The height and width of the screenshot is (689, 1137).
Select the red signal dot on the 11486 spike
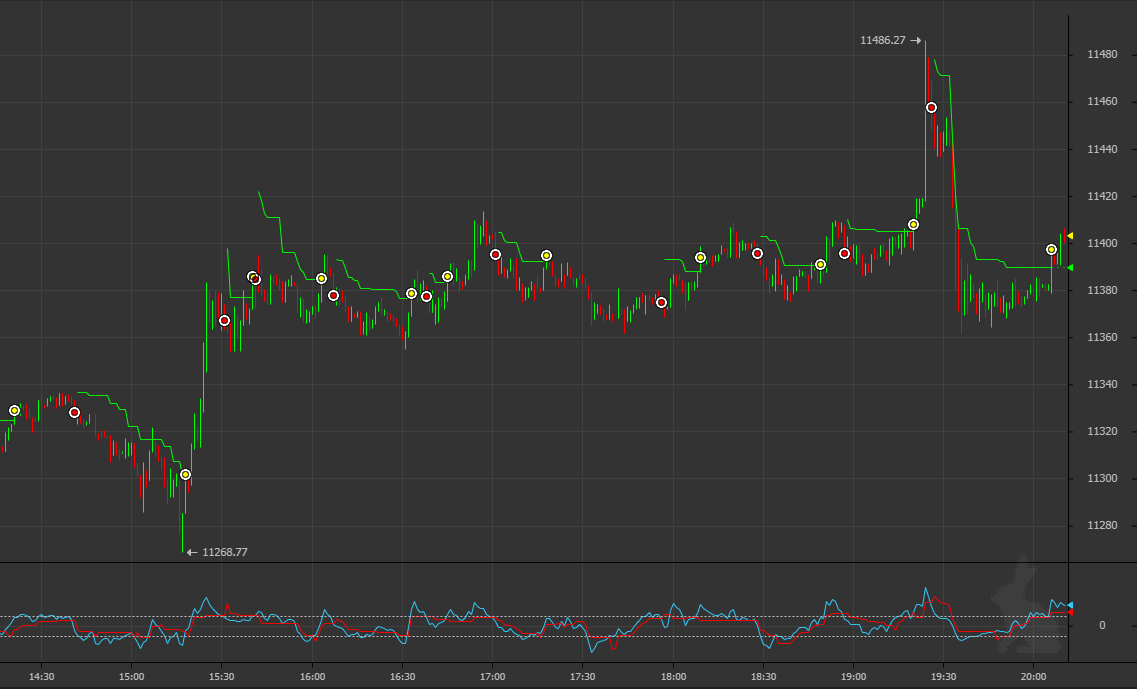[931, 107]
